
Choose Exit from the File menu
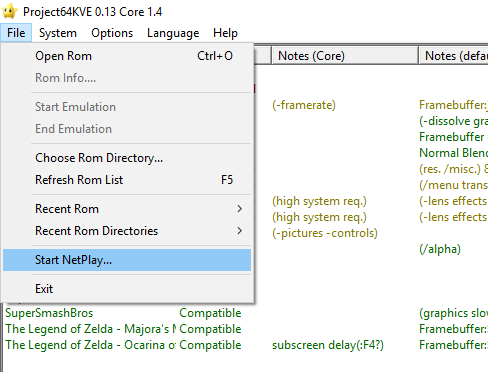(x=127, y=289)
